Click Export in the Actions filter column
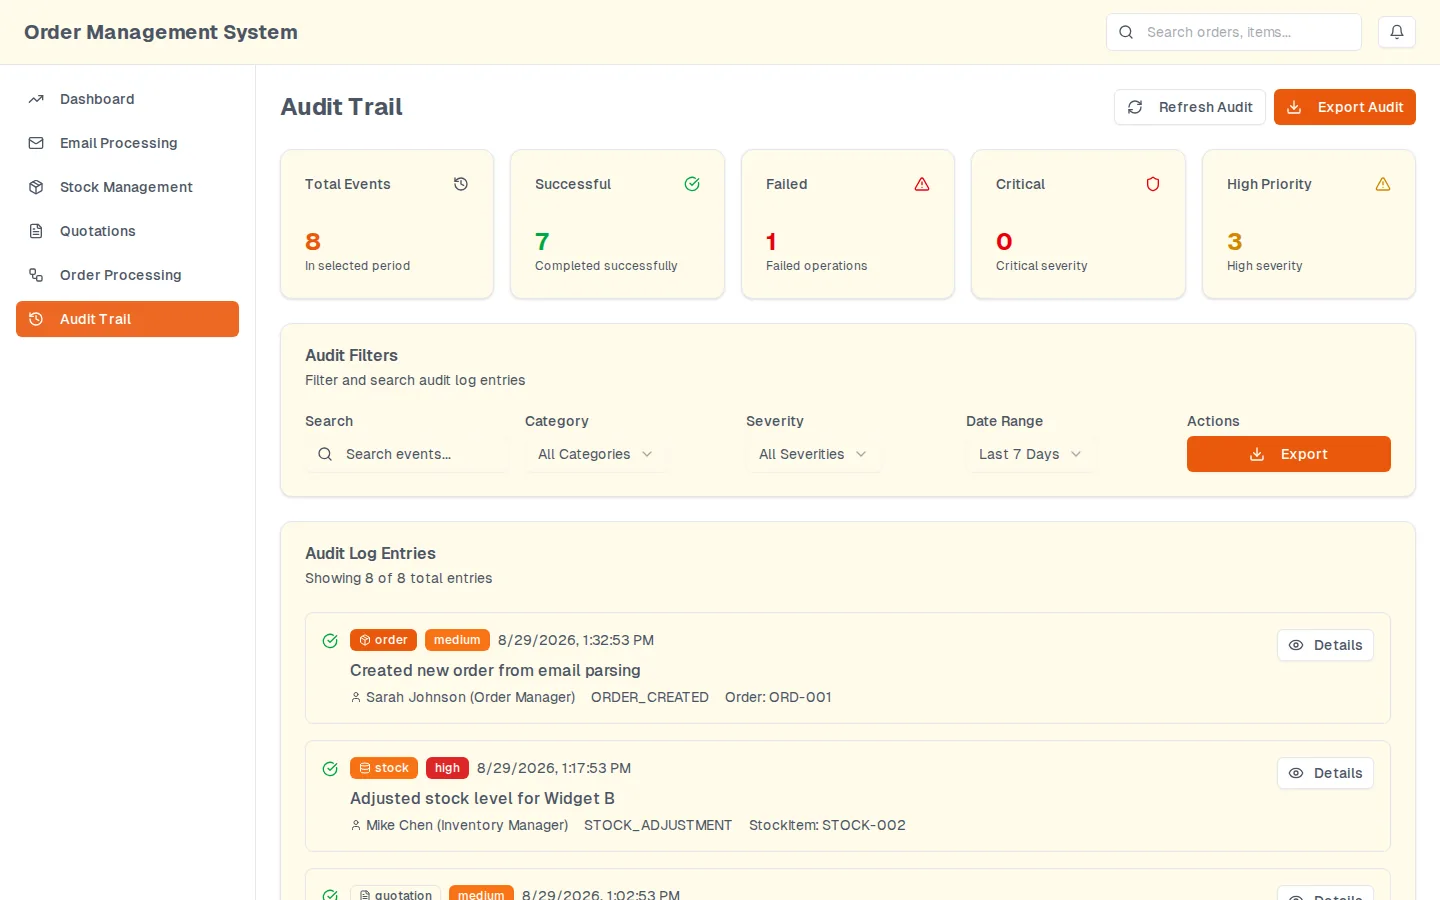The width and height of the screenshot is (1440, 900). (x=1289, y=454)
